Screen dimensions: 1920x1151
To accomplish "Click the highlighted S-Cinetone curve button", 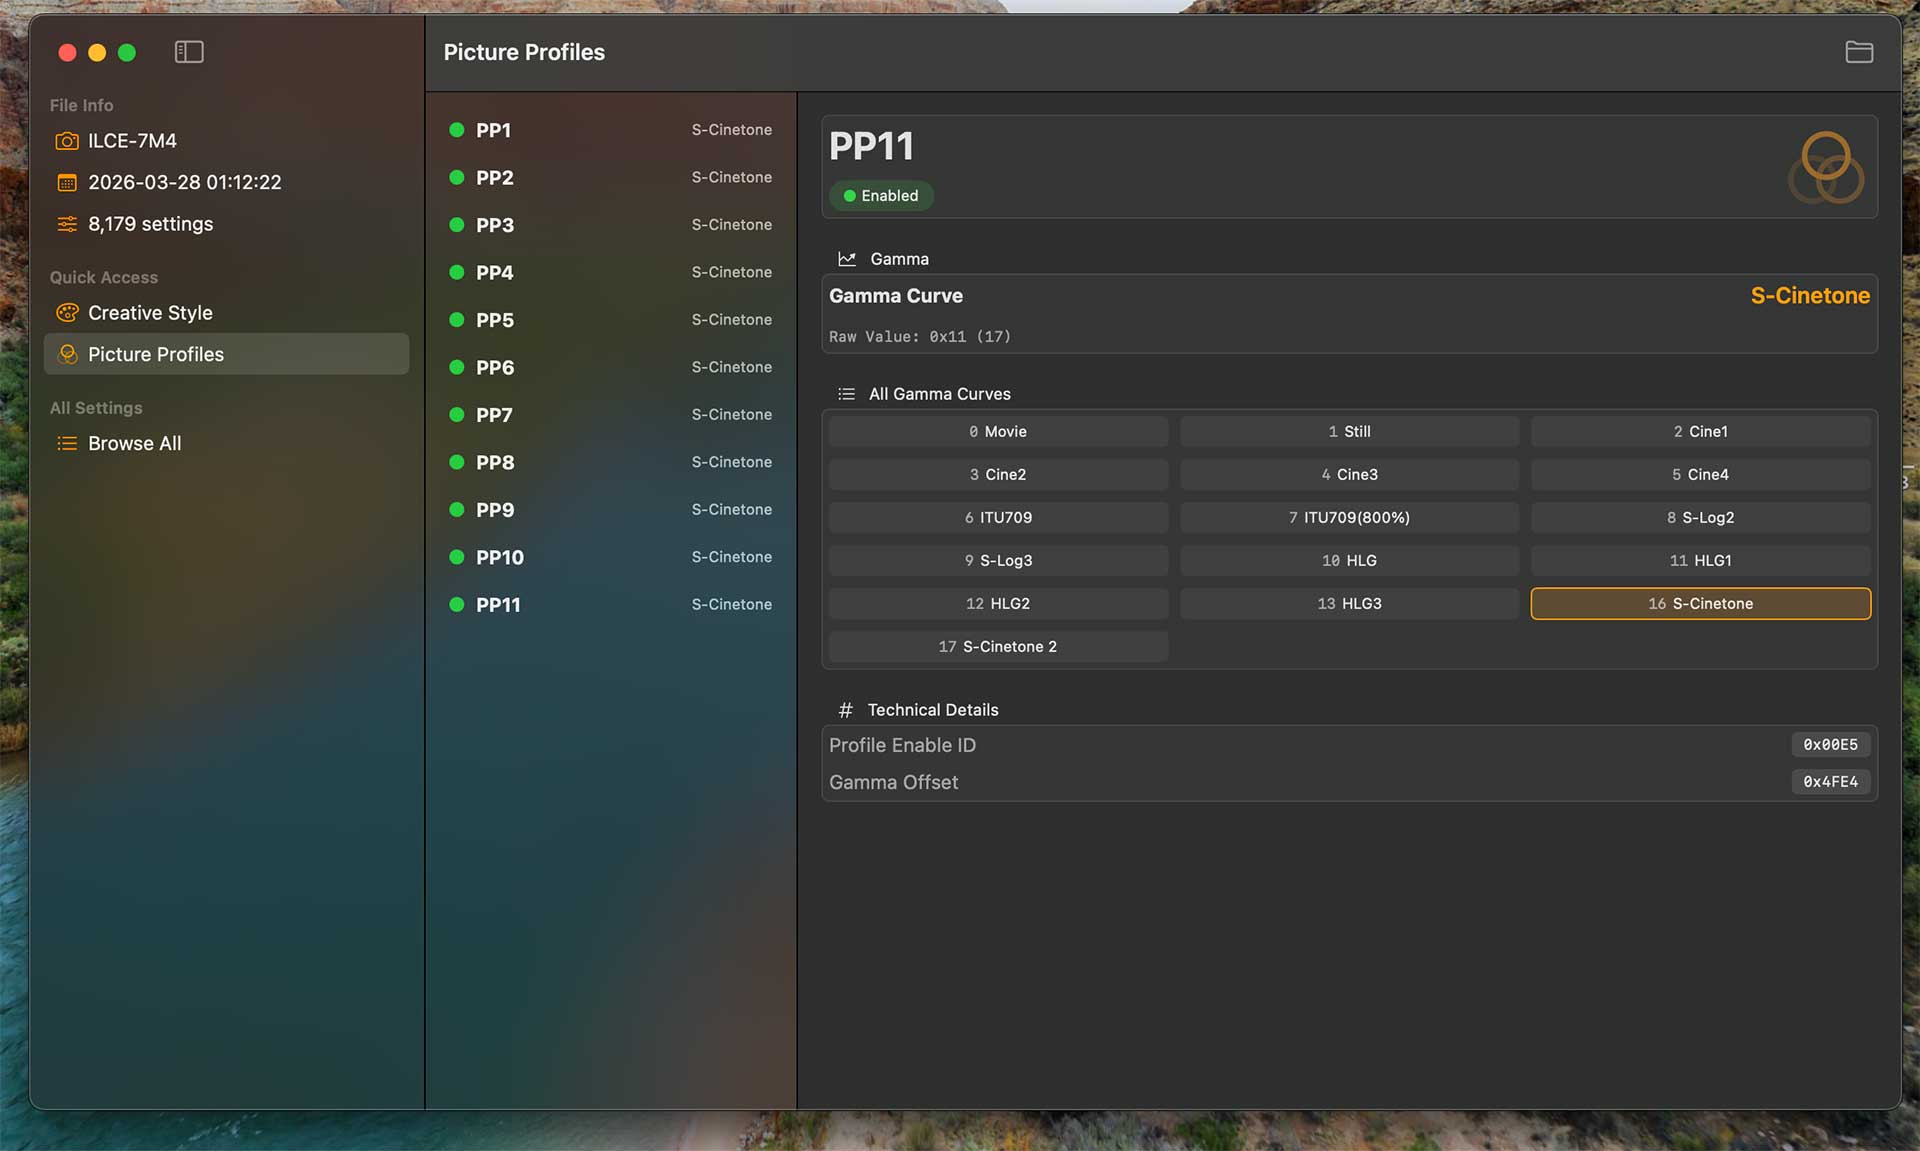I will (1700, 604).
